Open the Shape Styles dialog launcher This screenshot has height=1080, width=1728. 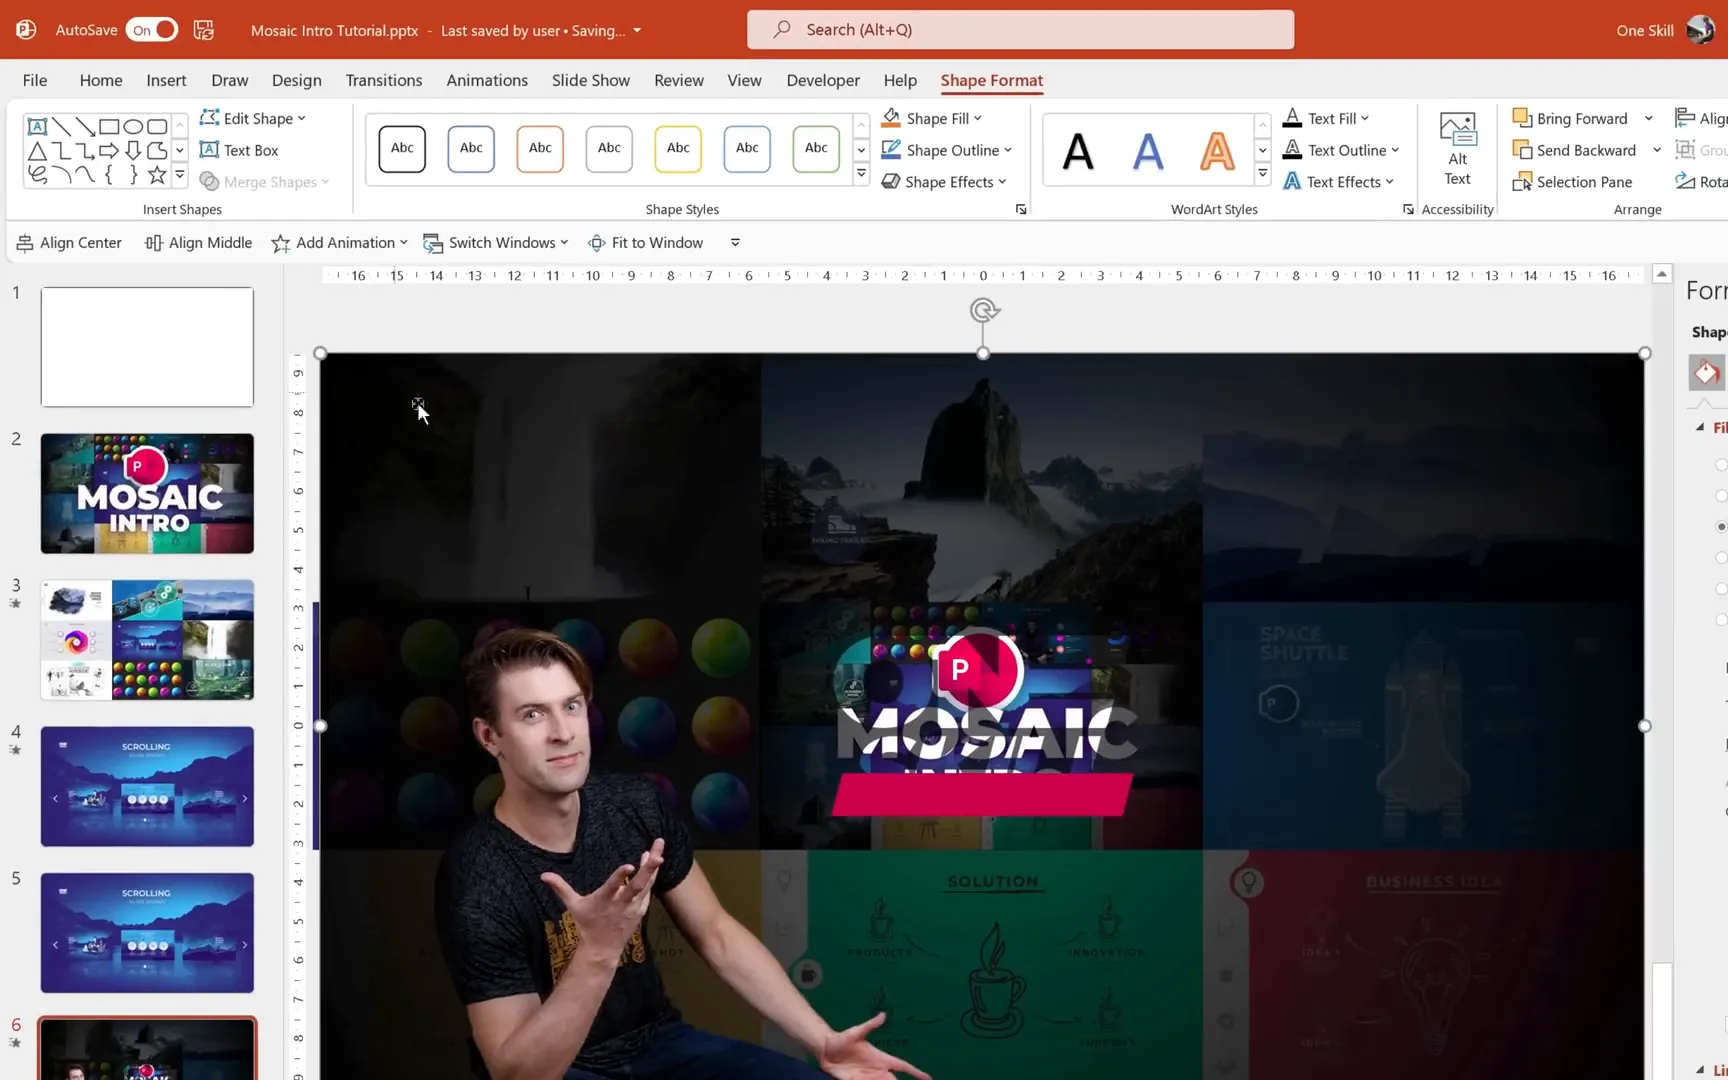pyautogui.click(x=1021, y=209)
